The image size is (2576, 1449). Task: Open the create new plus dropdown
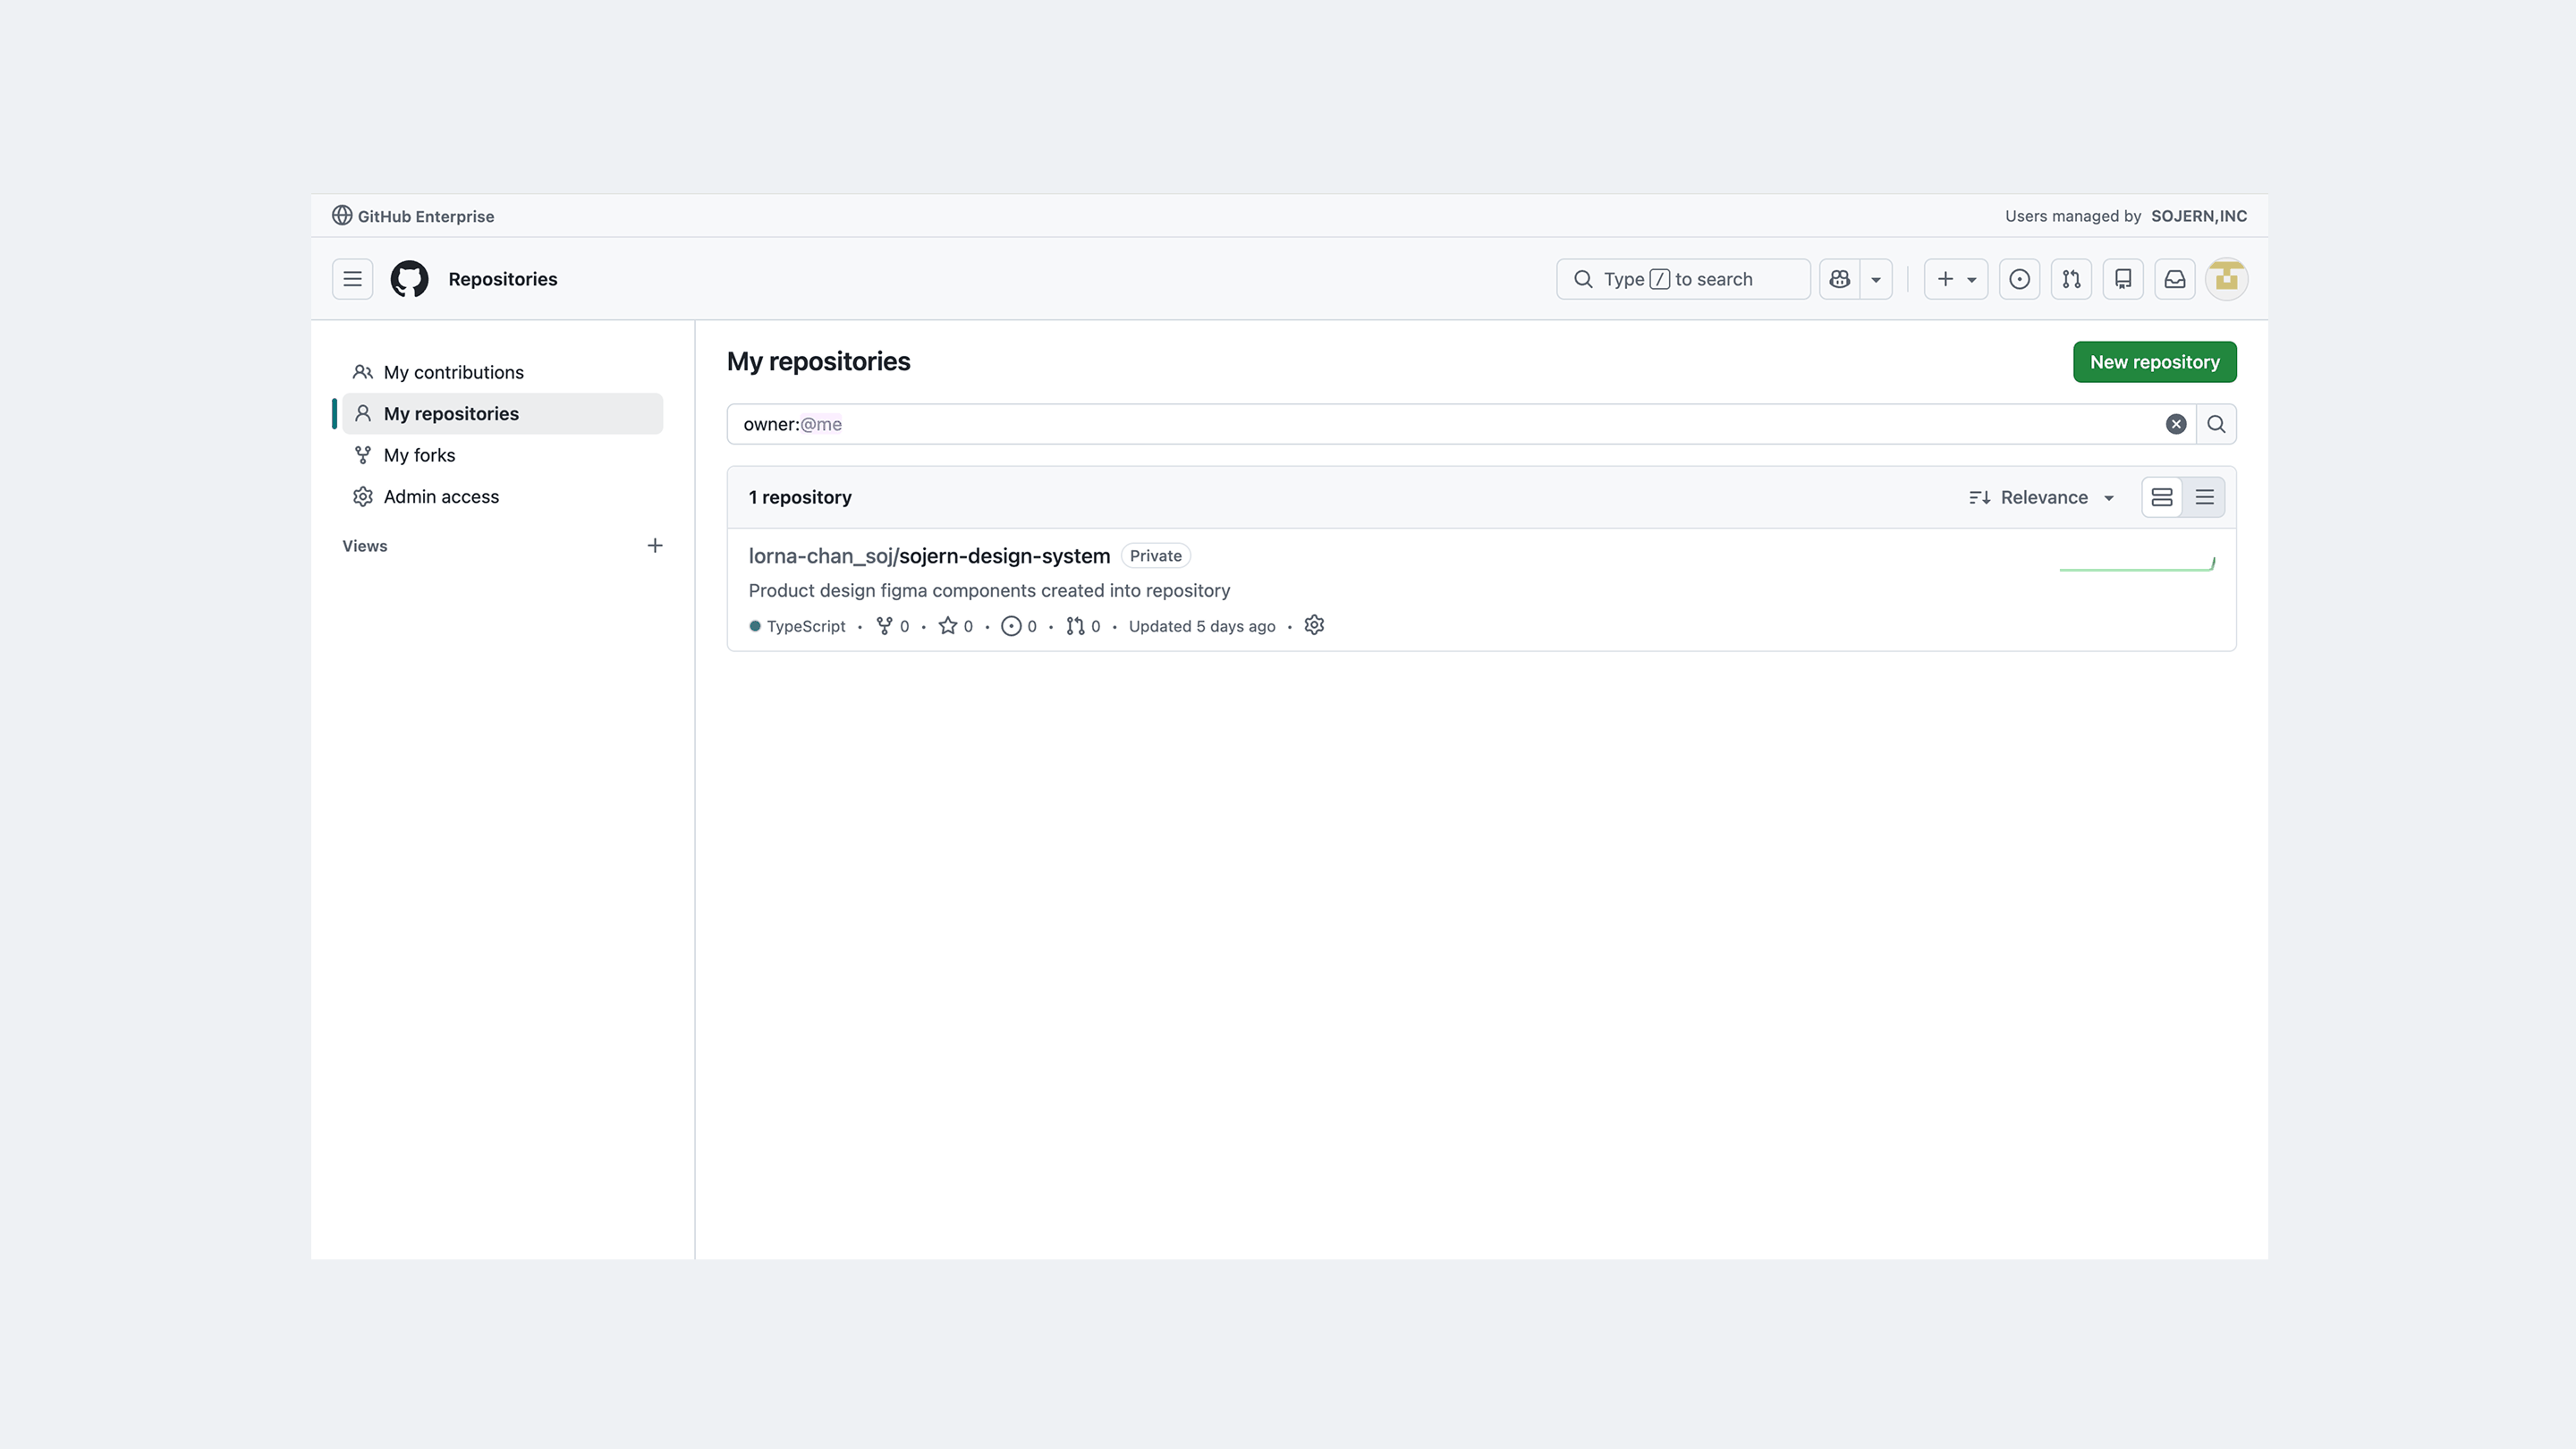point(1956,279)
